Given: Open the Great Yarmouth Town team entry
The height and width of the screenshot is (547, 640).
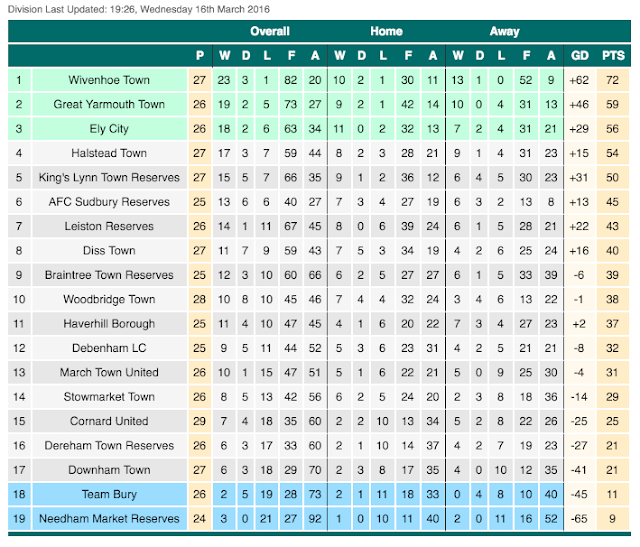Looking at the screenshot, I should click(x=109, y=105).
